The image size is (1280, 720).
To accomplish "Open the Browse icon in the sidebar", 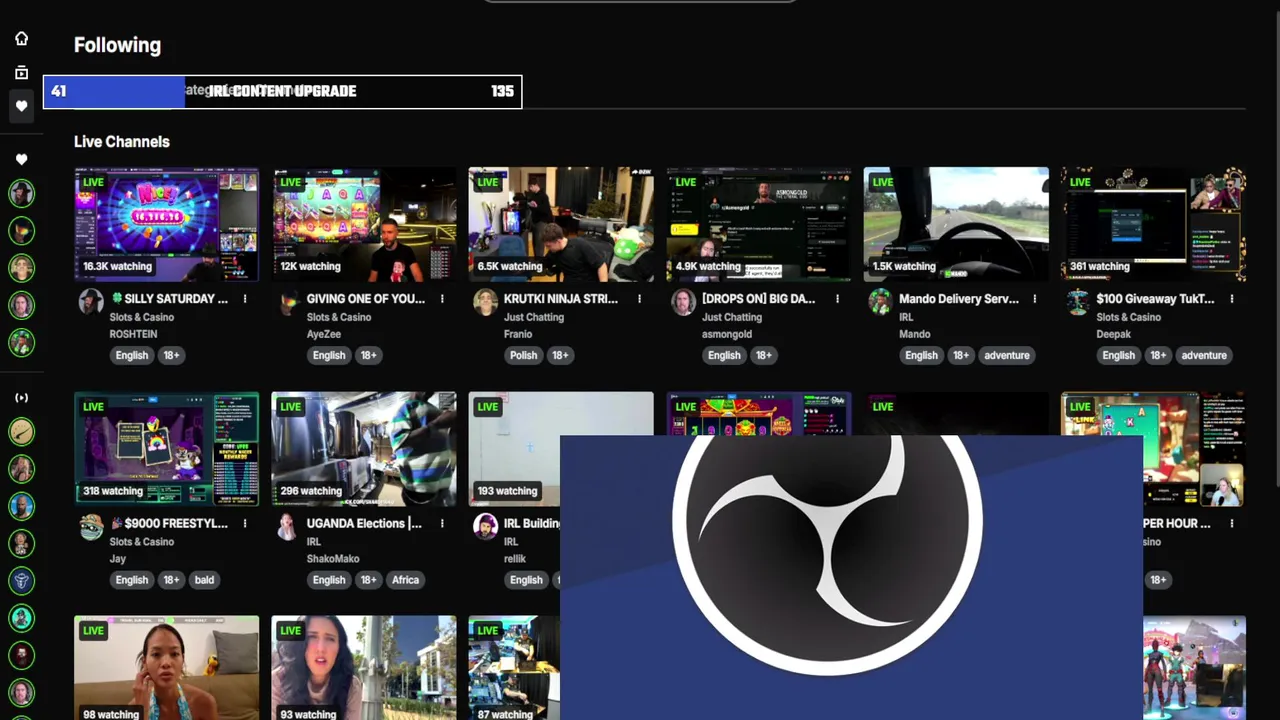I will [x=21, y=72].
